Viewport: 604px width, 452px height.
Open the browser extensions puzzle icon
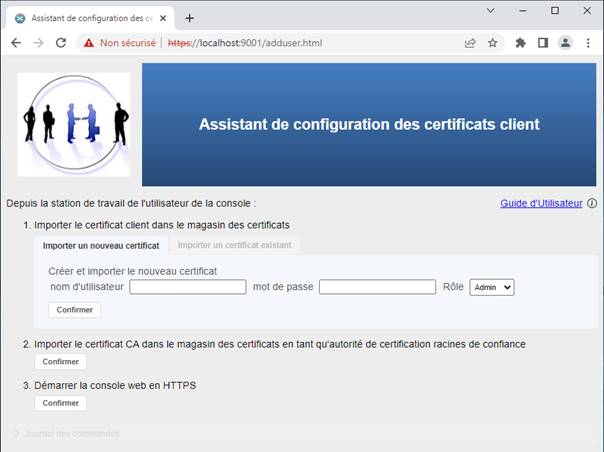click(520, 43)
